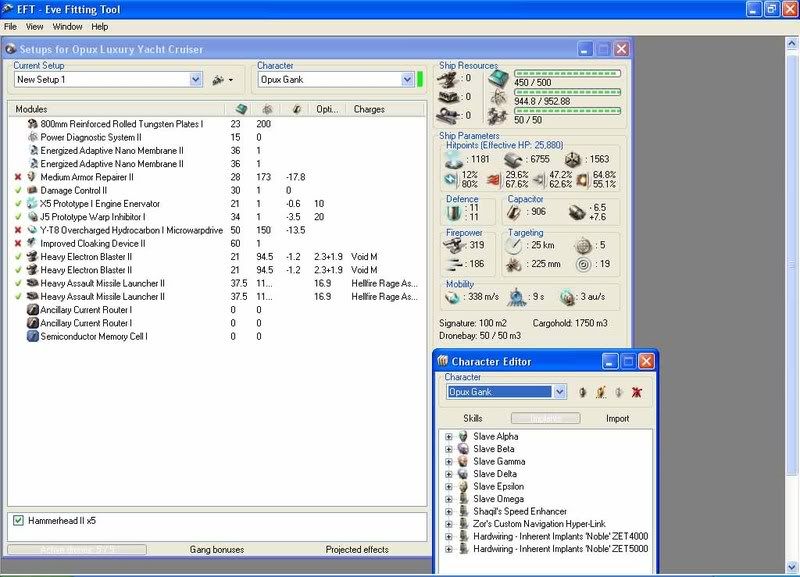
Task: Click the Import button
Action: click(x=618, y=418)
